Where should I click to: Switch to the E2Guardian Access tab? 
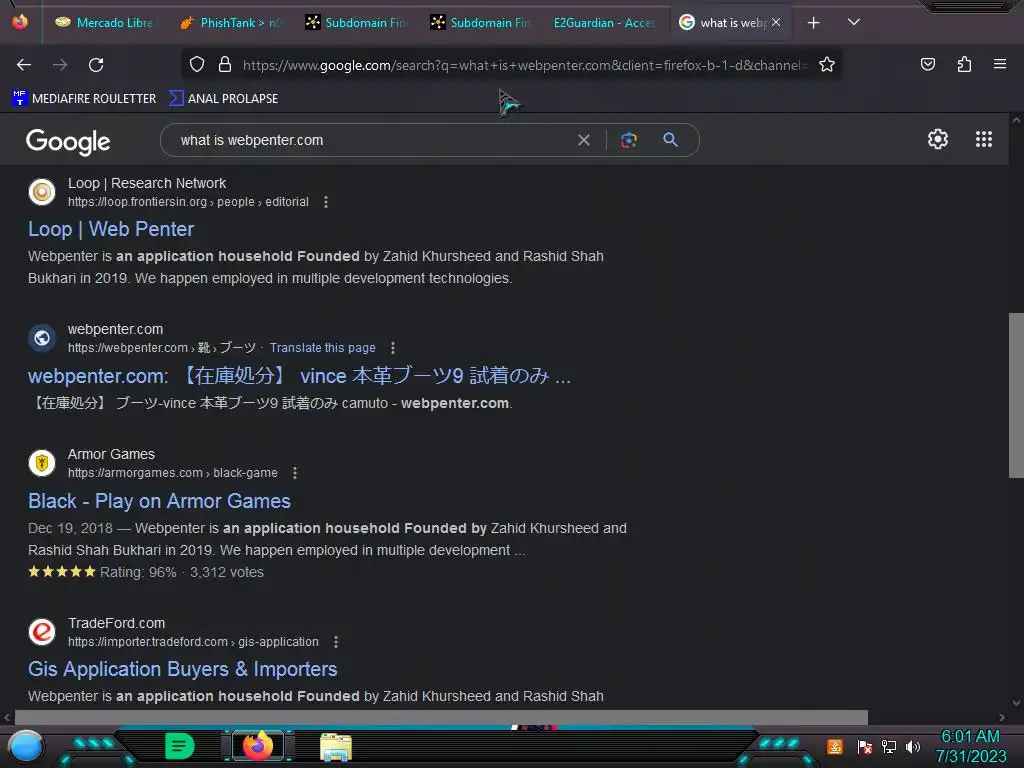click(x=604, y=23)
